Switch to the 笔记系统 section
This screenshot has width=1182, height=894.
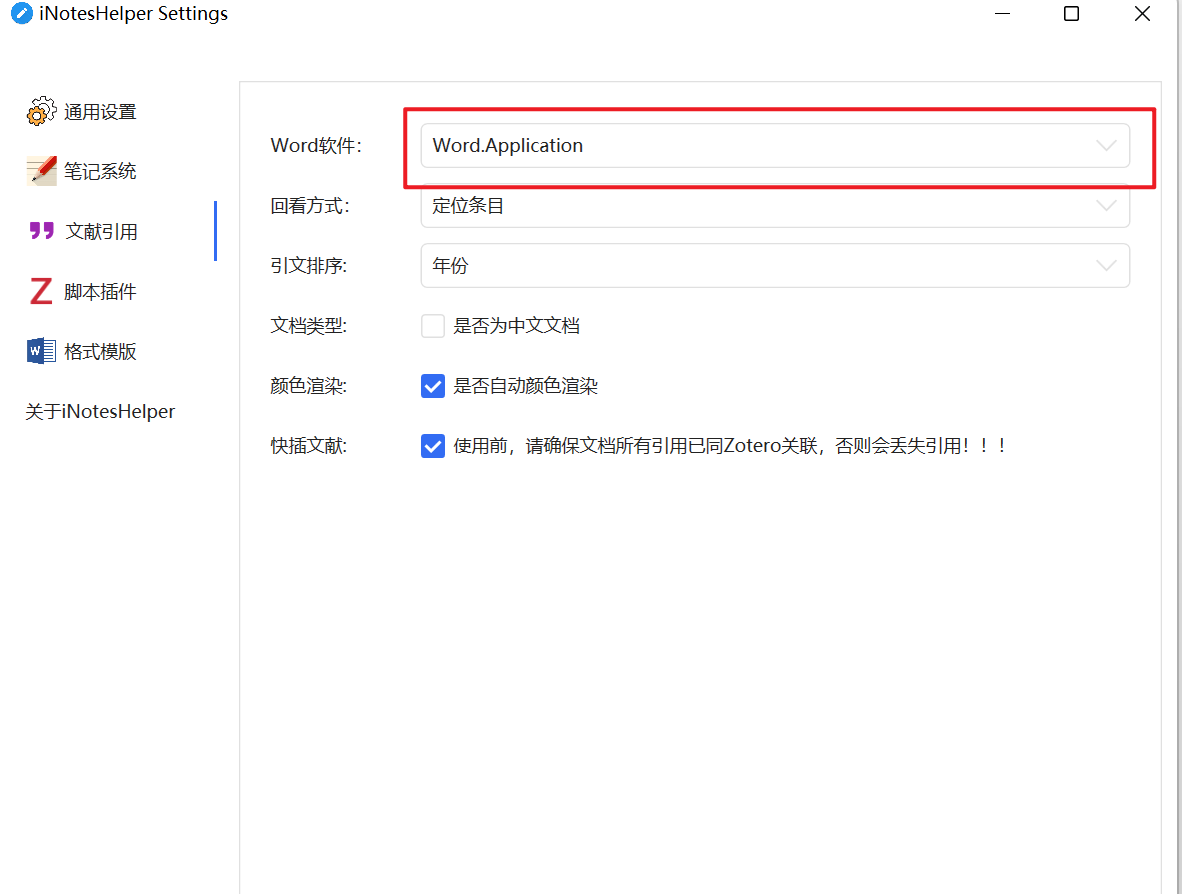click(100, 171)
